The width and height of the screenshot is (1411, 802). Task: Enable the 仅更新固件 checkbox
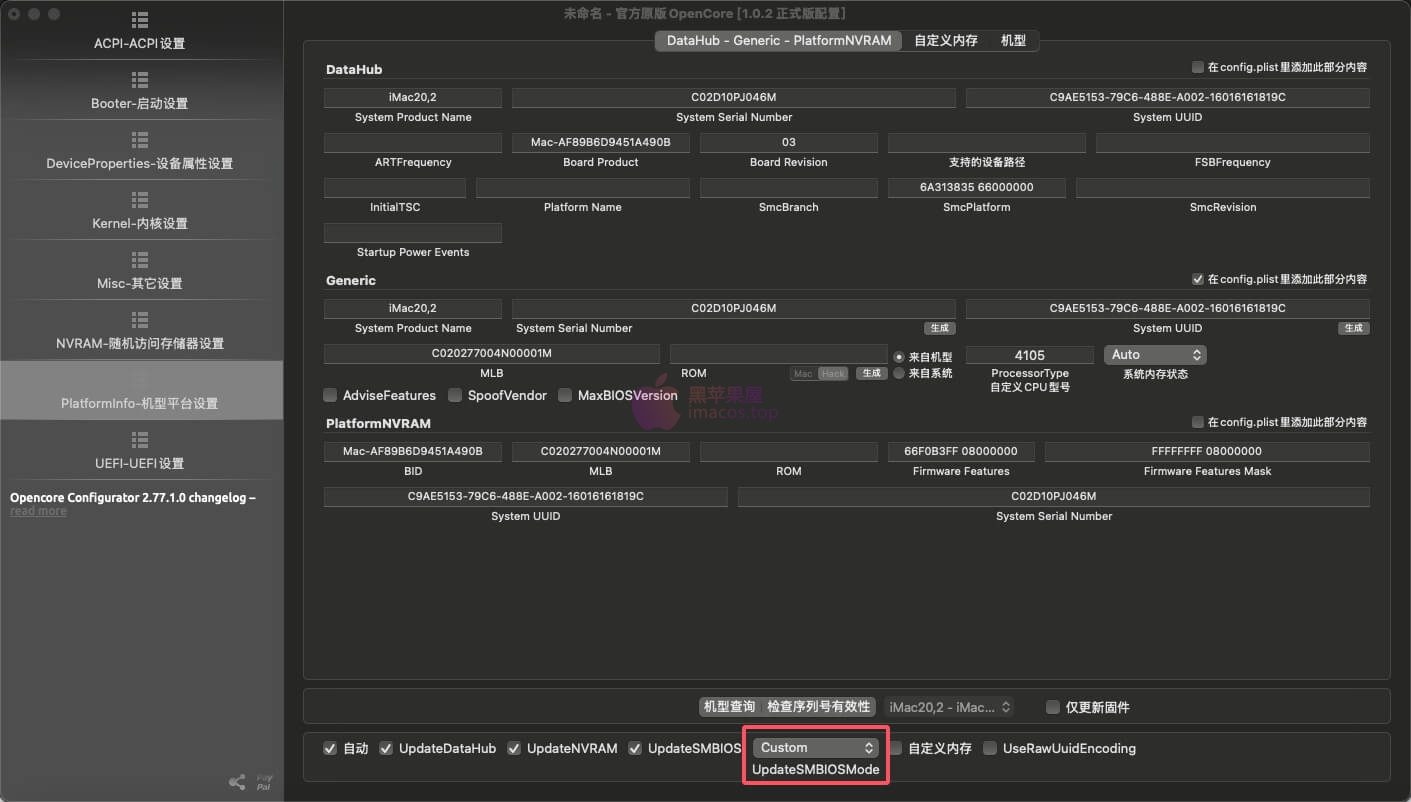(x=1052, y=707)
